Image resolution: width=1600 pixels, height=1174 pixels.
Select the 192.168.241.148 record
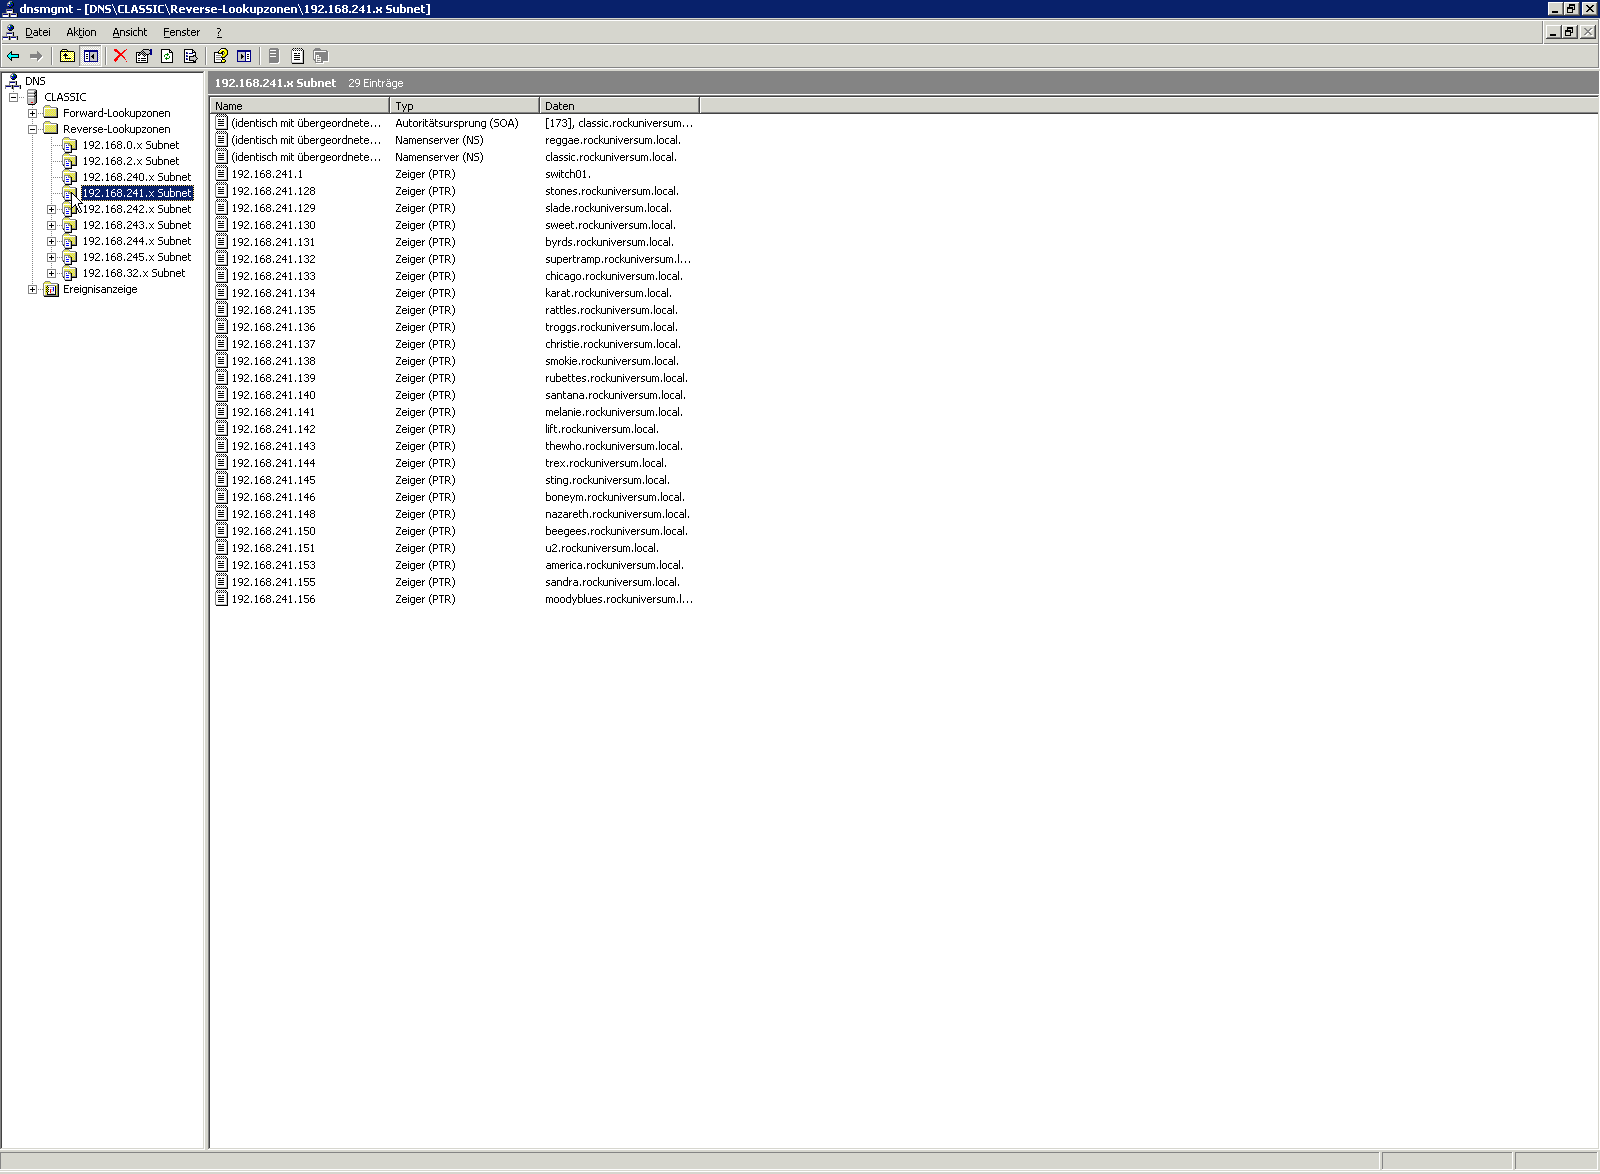pyautogui.click(x=273, y=514)
